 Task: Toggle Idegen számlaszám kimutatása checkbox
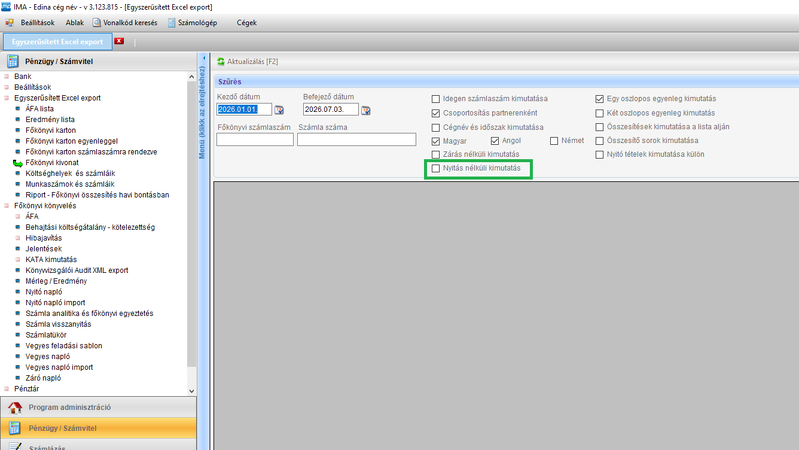point(436,99)
